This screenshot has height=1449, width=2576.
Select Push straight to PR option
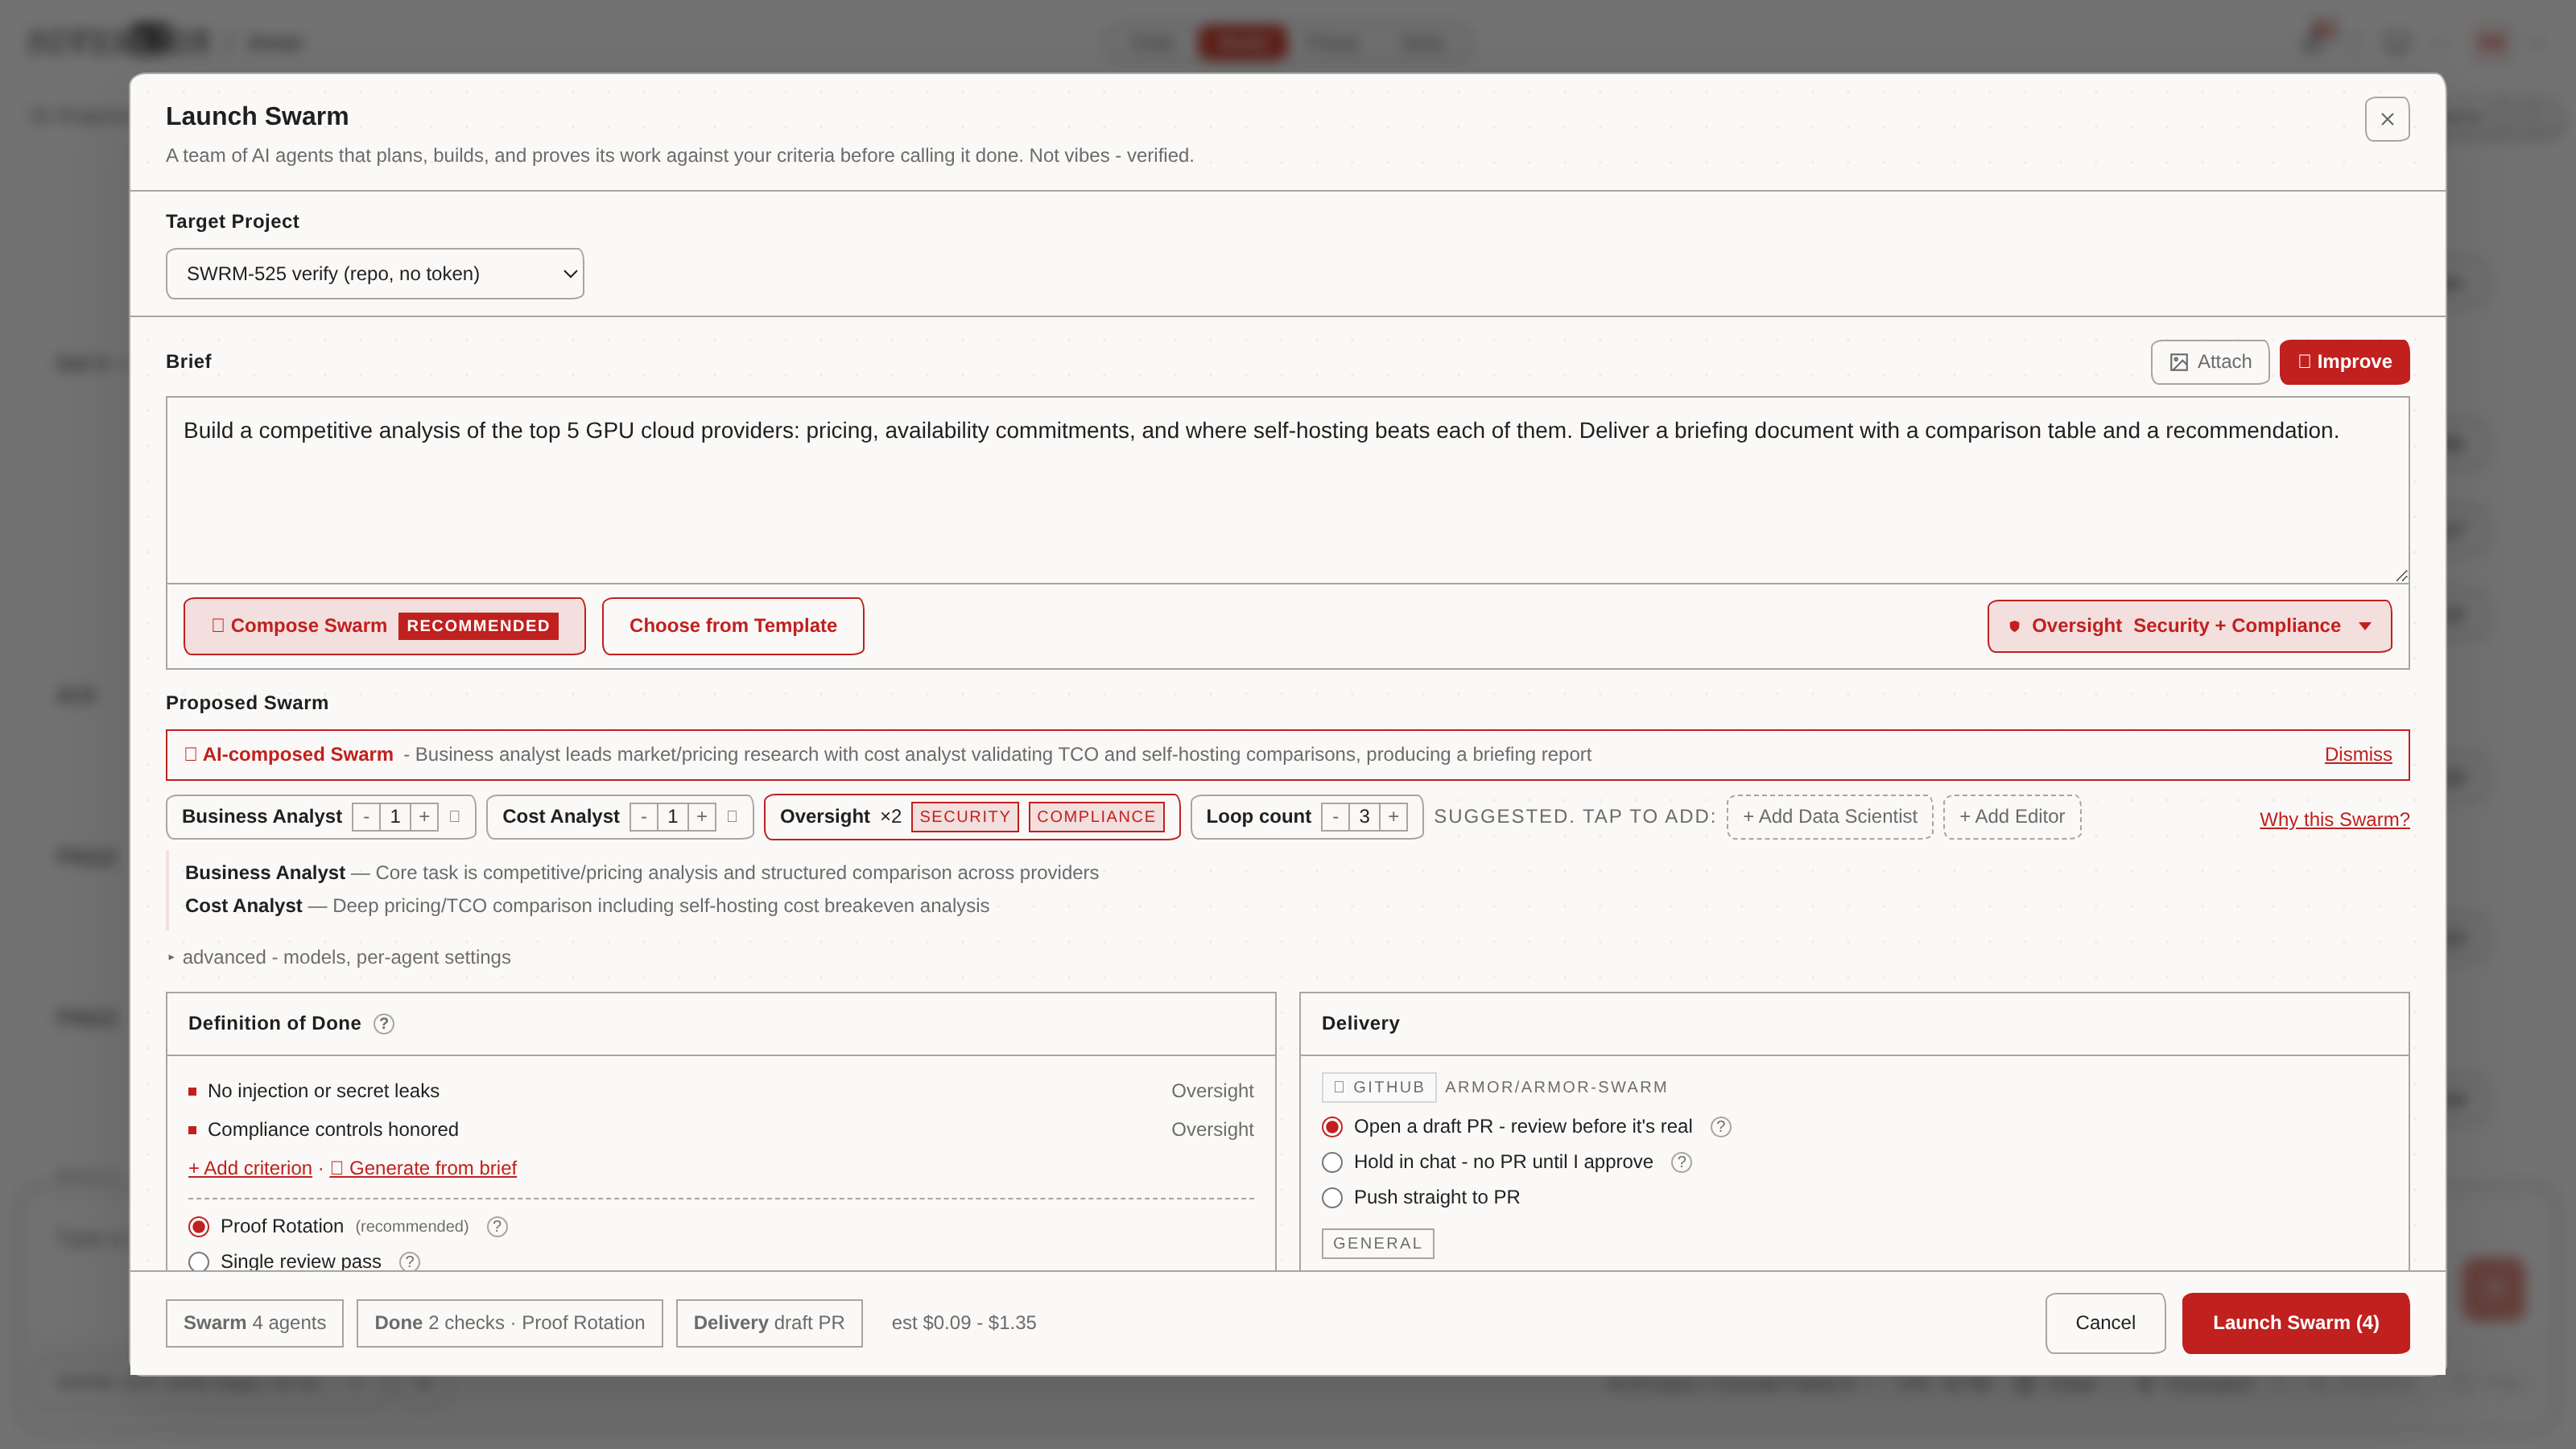(1332, 1197)
